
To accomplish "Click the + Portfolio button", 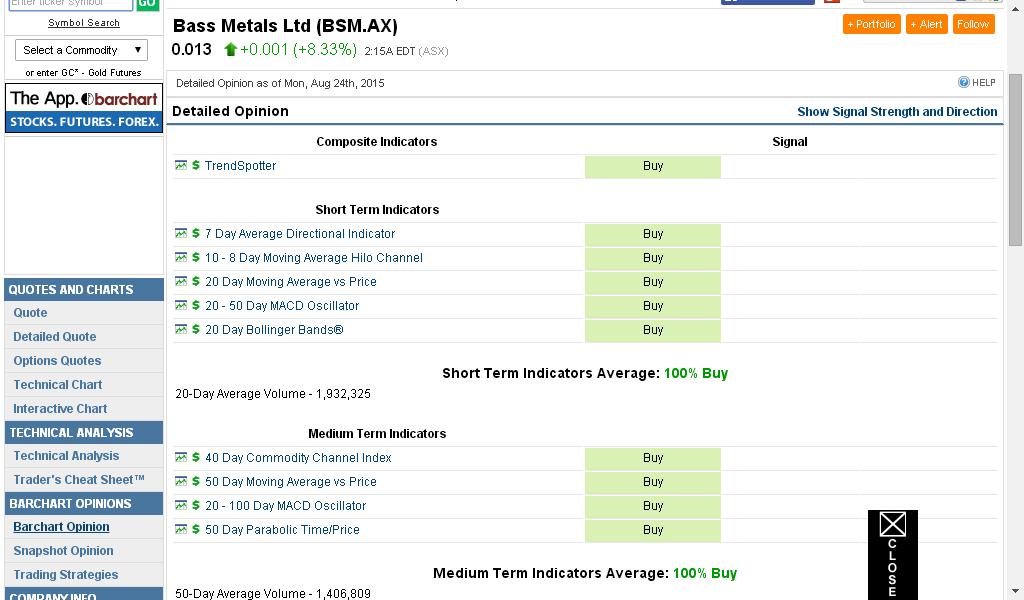I will 871,24.
